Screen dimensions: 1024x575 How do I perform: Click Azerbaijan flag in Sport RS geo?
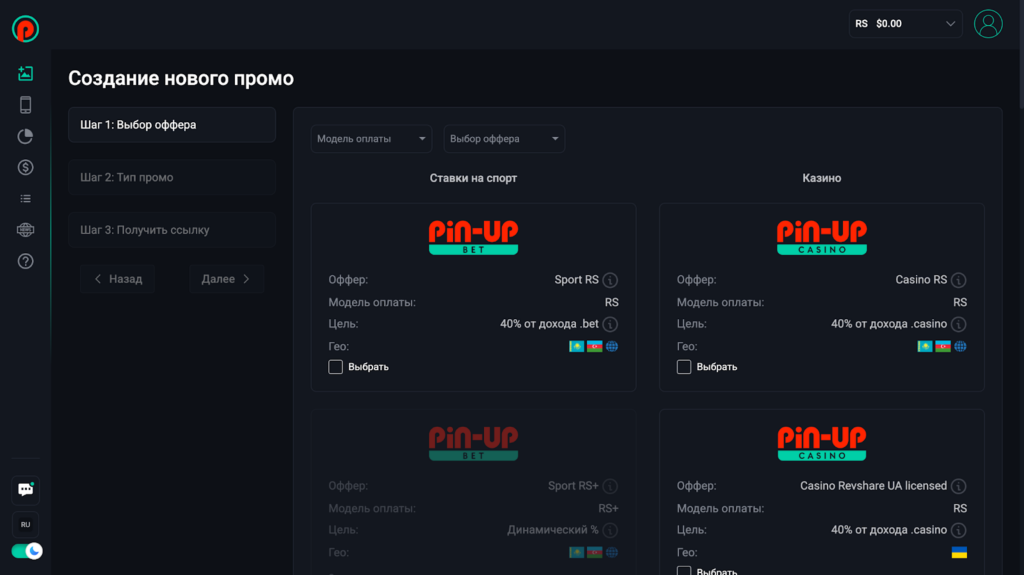[594, 346]
